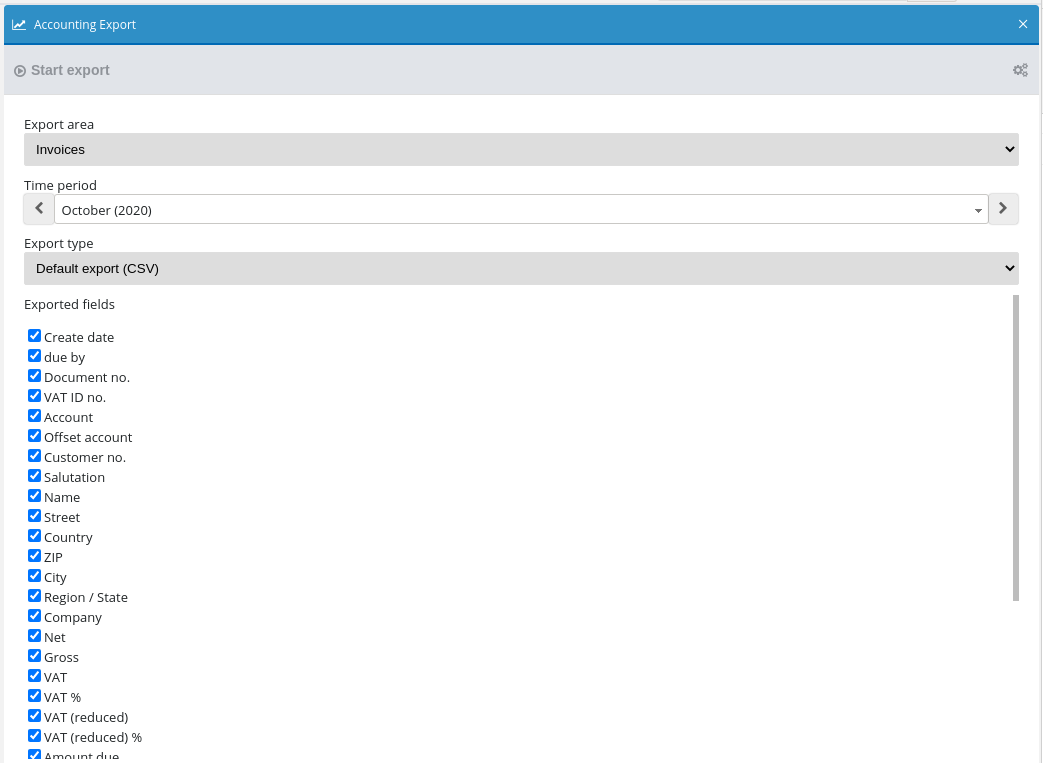Go to previous time period
This screenshot has width=1043, height=763.
39,209
